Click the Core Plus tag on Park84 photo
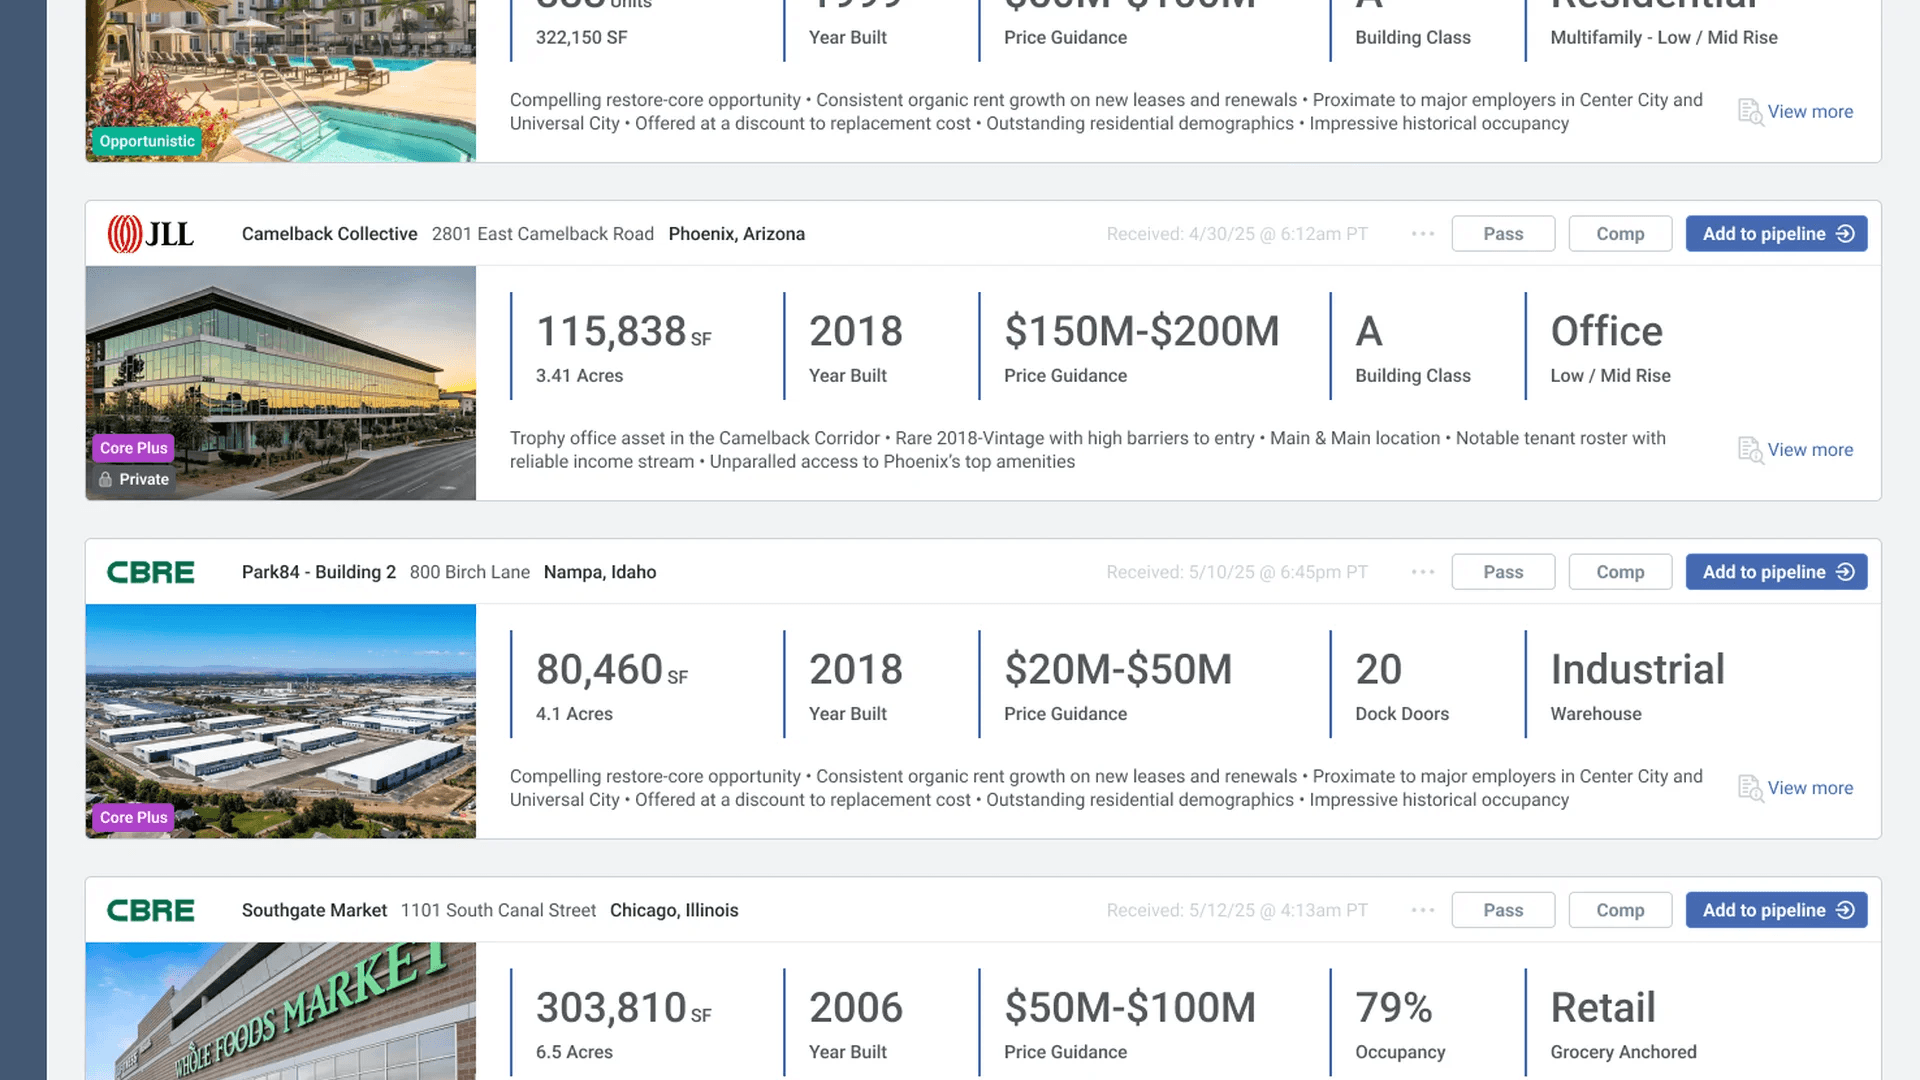1920x1080 pixels. 134,817
